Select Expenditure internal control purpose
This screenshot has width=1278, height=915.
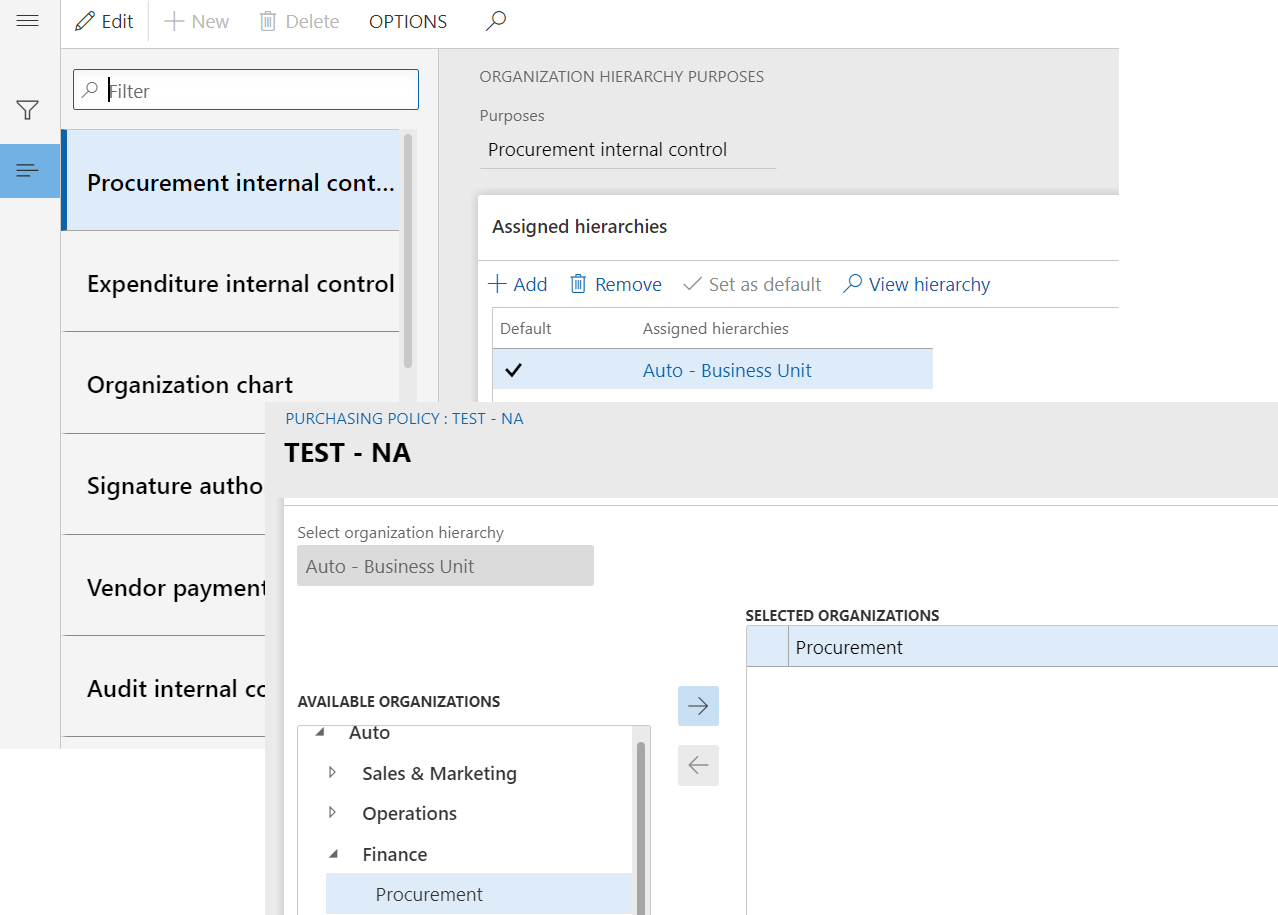click(x=240, y=284)
